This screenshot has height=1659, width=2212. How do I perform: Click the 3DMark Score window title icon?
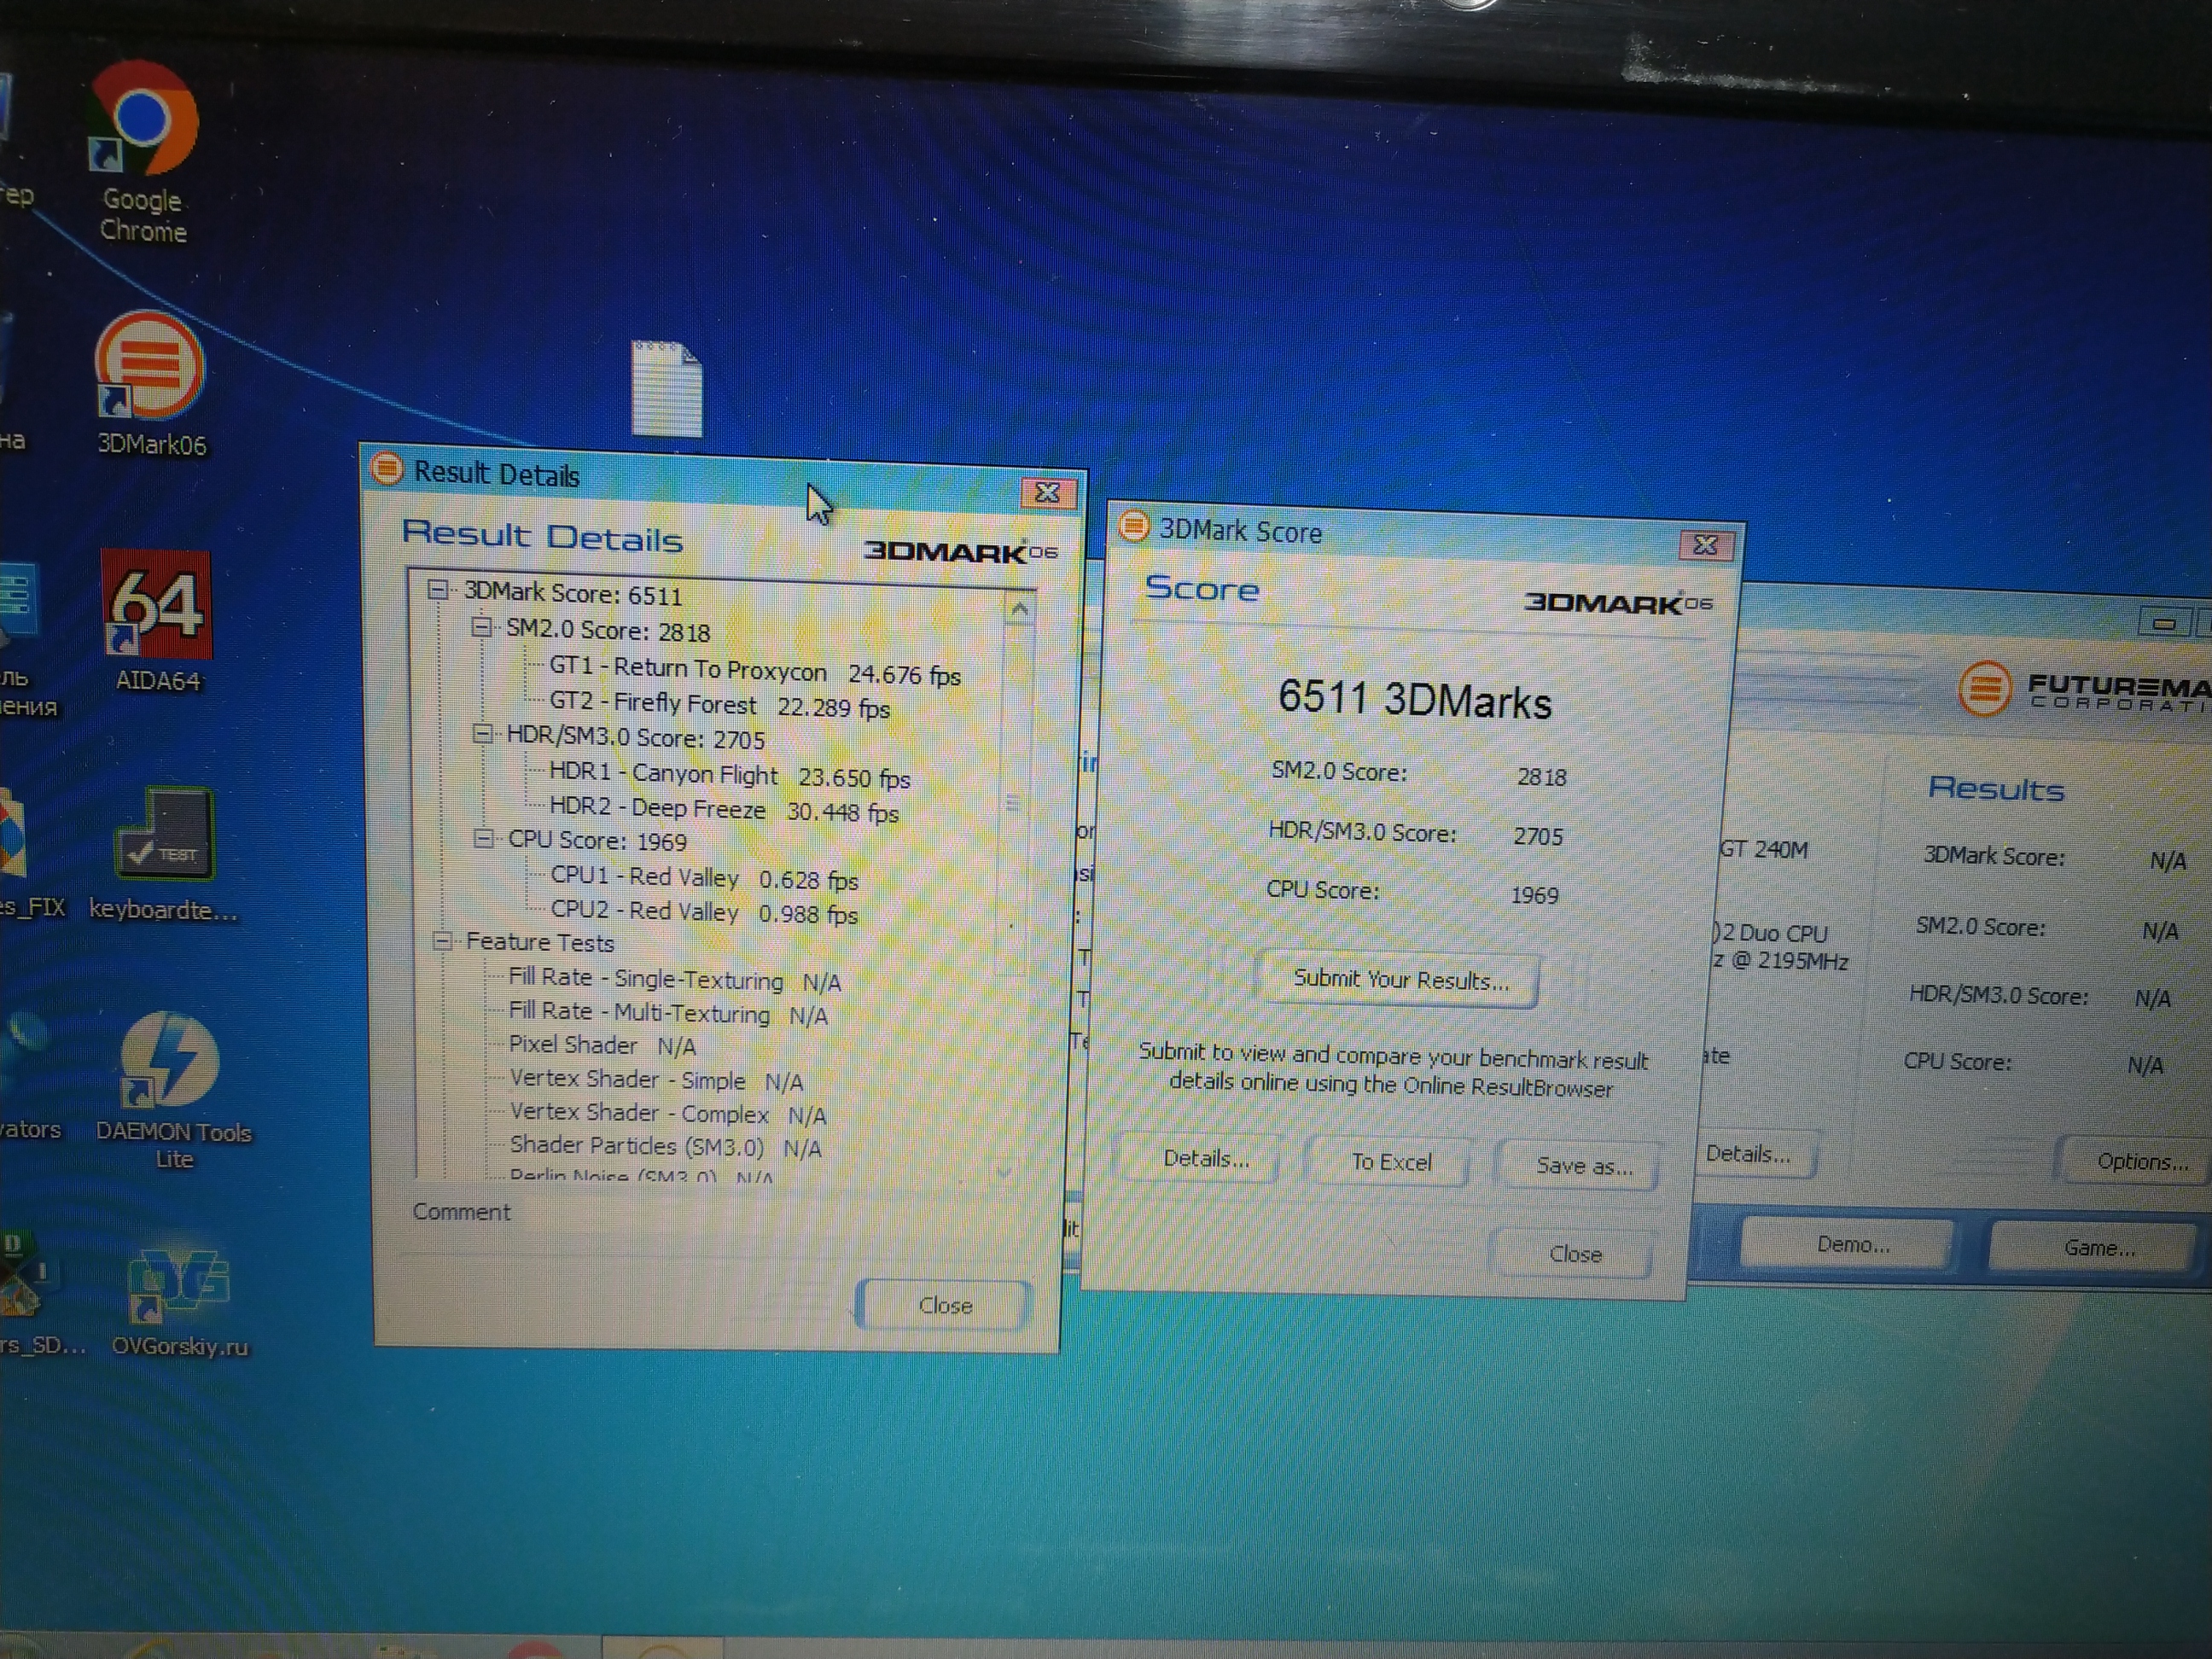tap(1134, 526)
